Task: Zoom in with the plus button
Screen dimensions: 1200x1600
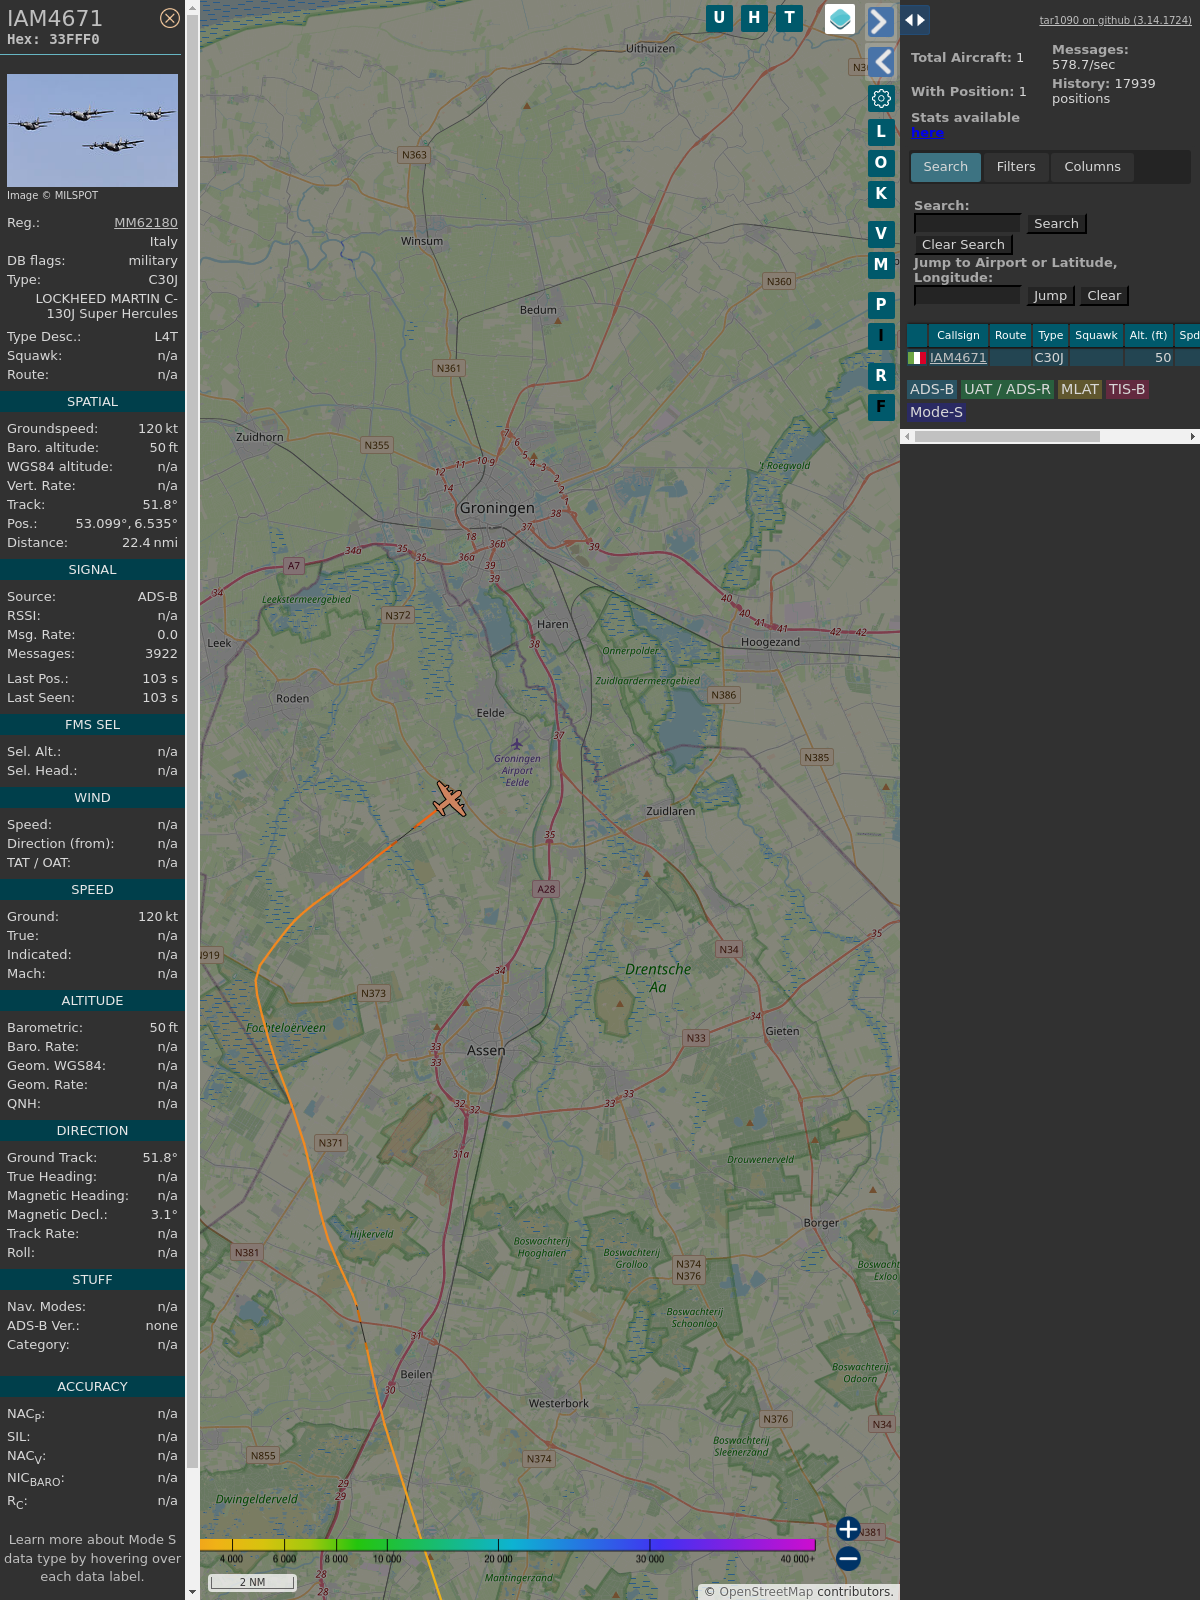Action: pyautogui.click(x=848, y=1529)
